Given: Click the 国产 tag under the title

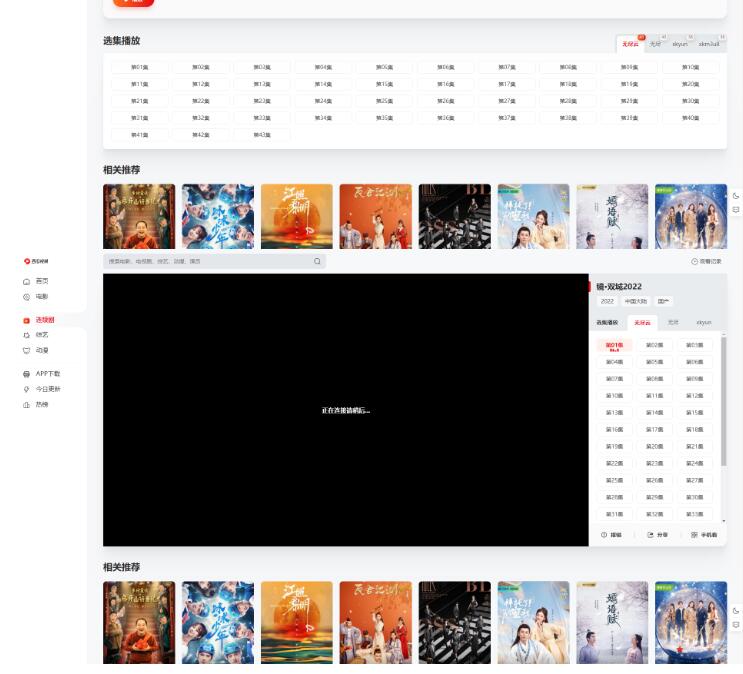Looking at the screenshot, I should [663, 301].
